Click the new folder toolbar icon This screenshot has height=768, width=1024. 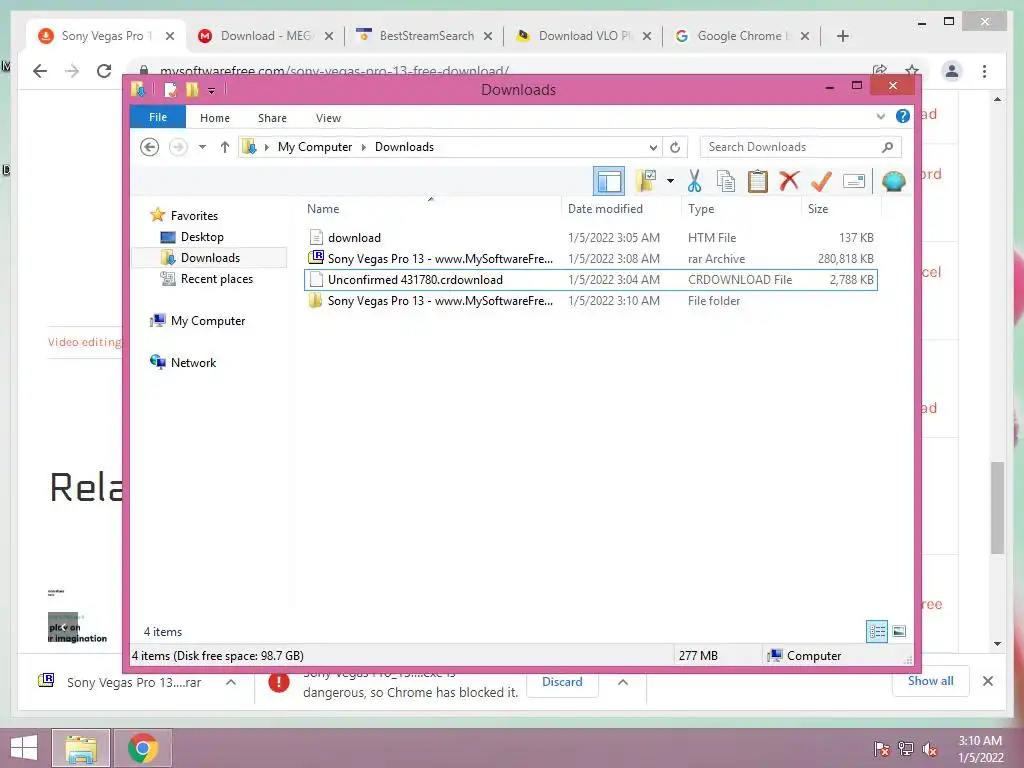pyautogui.click(x=646, y=181)
